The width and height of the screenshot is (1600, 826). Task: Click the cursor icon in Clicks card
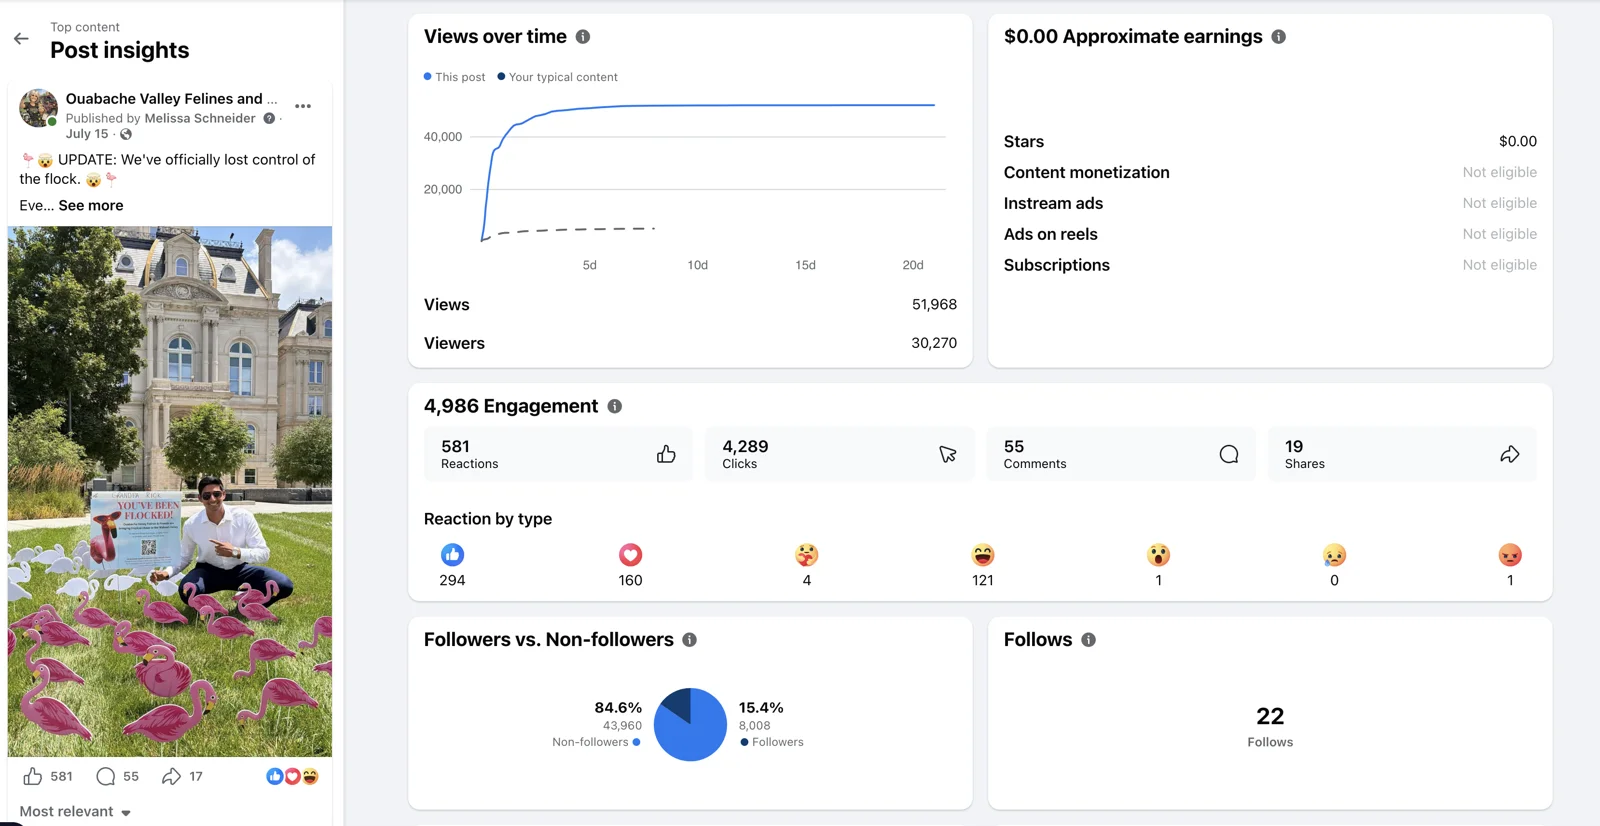(948, 454)
